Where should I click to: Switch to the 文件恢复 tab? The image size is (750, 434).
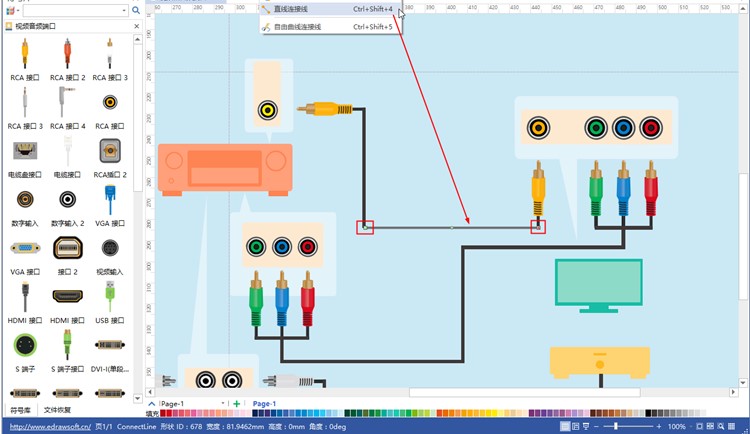click(x=57, y=410)
